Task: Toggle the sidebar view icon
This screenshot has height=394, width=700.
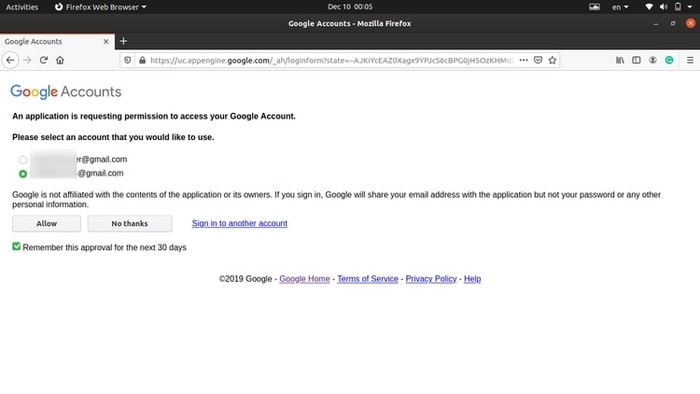Action: 636,60
